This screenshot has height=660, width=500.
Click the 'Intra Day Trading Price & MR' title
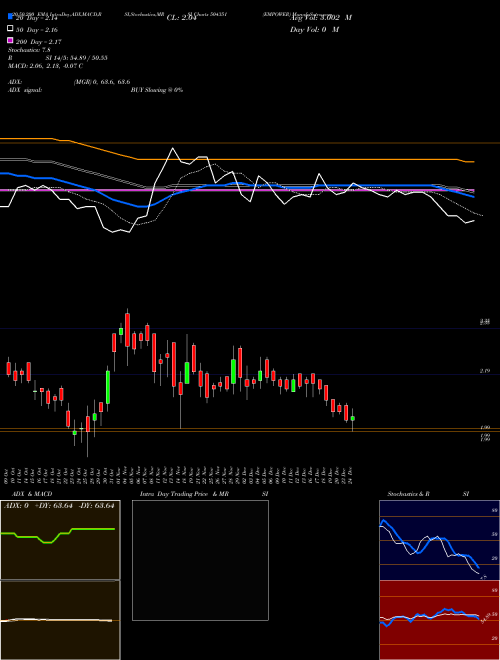coord(184,494)
